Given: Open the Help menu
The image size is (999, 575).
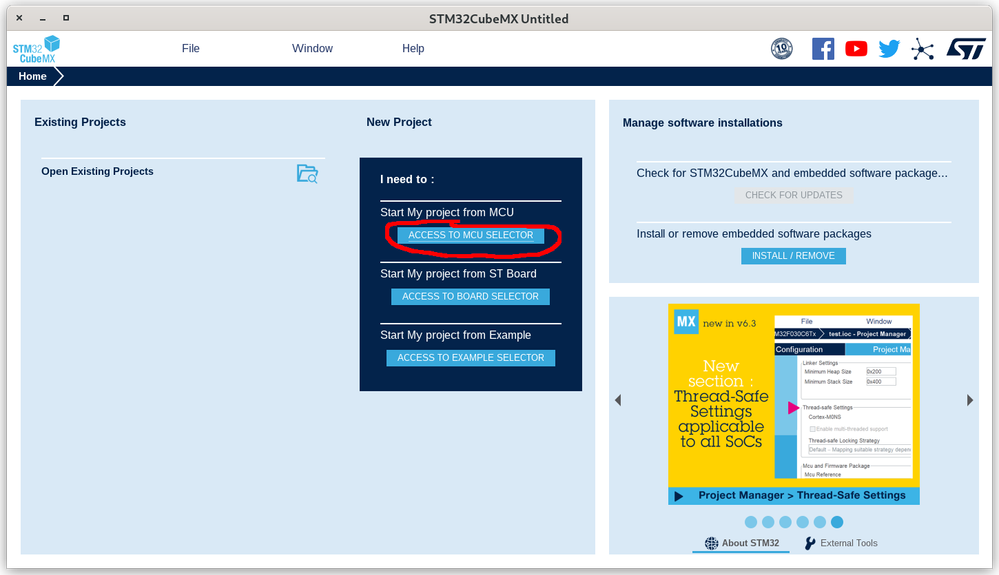Looking at the screenshot, I should tap(413, 48).
